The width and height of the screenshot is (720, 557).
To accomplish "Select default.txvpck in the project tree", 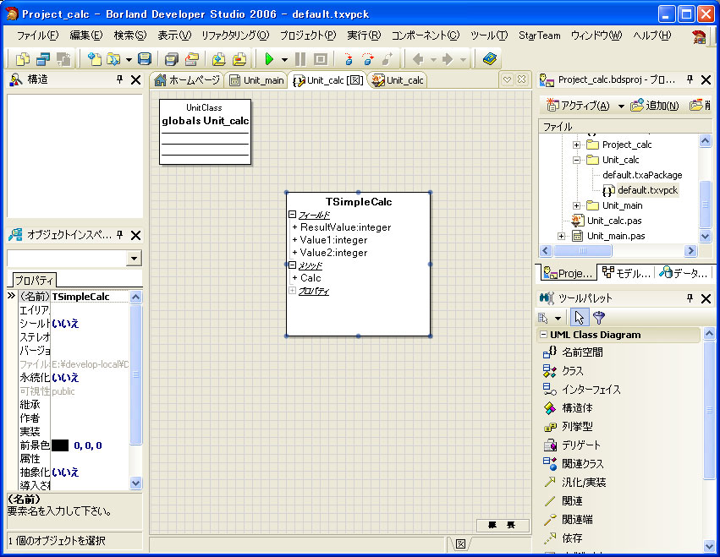I will coord(647,190).
